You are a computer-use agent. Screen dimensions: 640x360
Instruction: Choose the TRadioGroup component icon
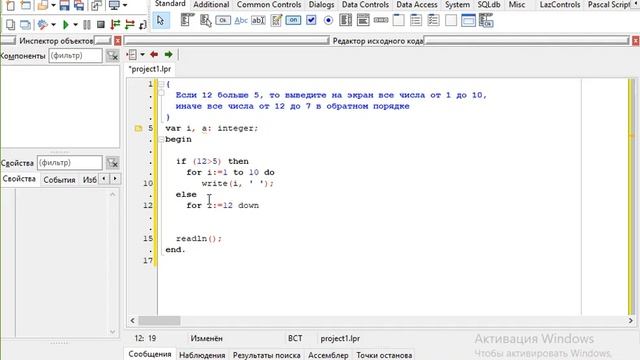coord(416,20)
